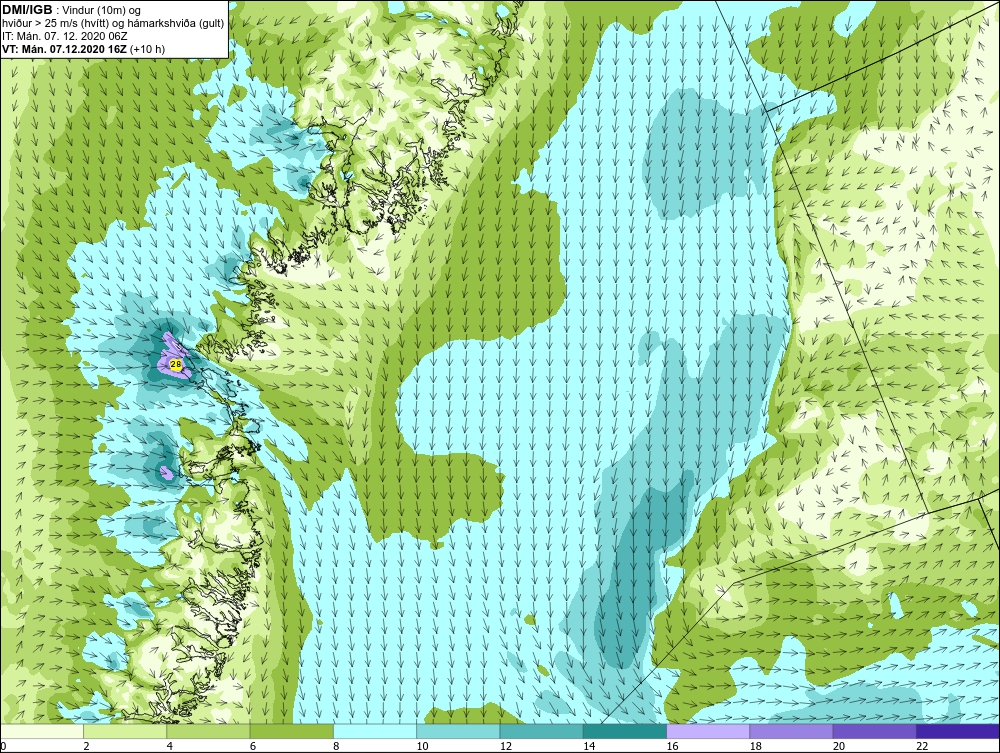Select the above 22 m/s dark indigo swatch
The width and height of the screenshot is (1000, 753).
pyautogui.click(x=958, y=731)
